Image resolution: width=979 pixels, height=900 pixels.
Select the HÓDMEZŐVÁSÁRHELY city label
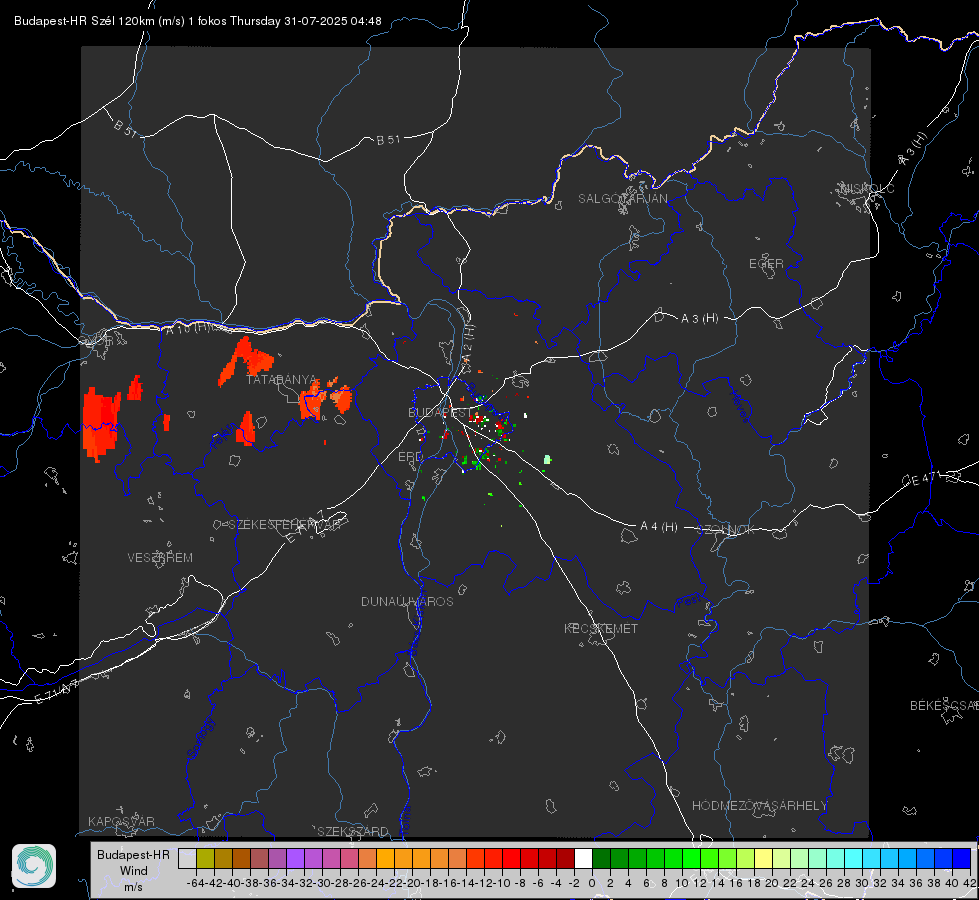tap(759, 806)
